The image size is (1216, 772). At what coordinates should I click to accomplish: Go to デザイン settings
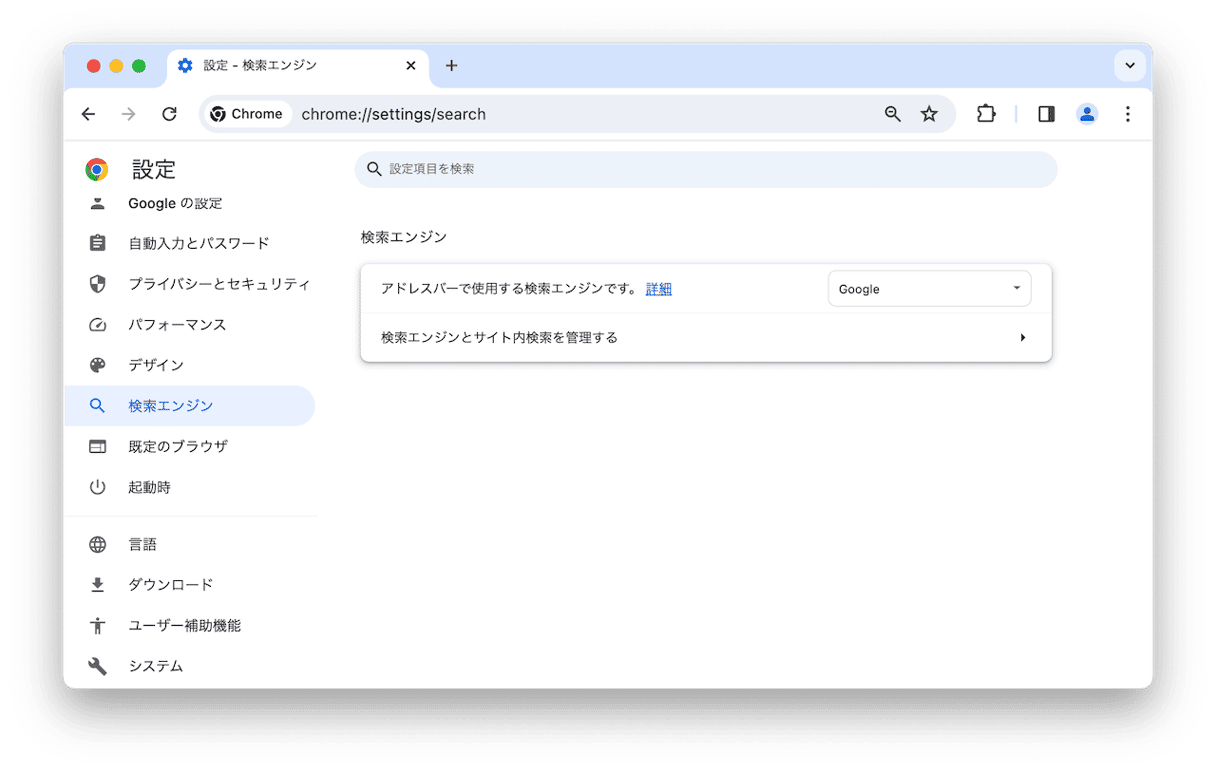(156, 365)
